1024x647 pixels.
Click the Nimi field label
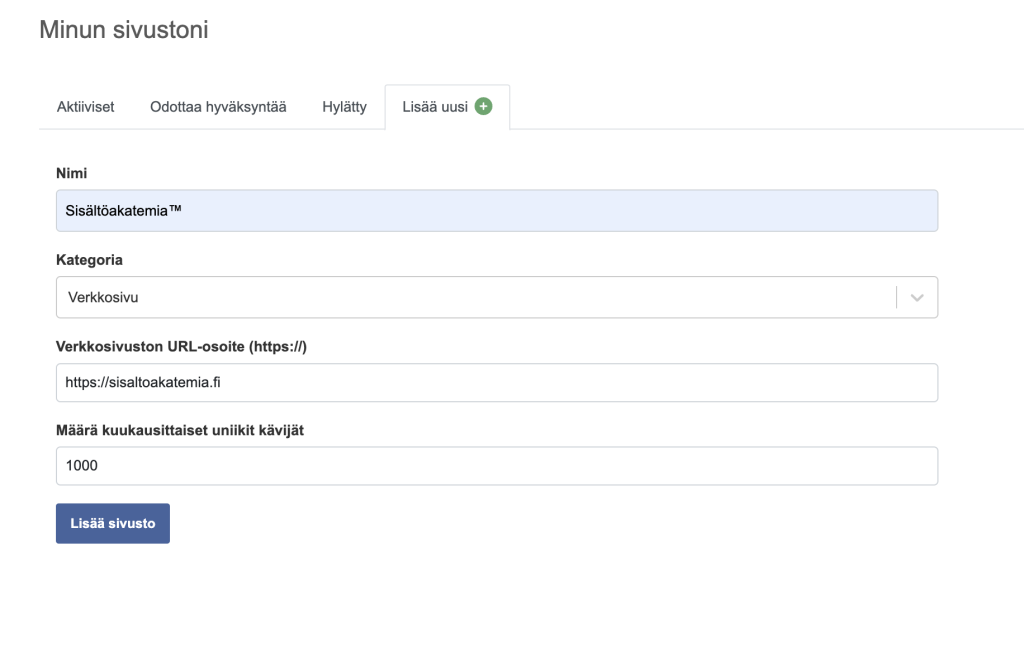[69, 173]
